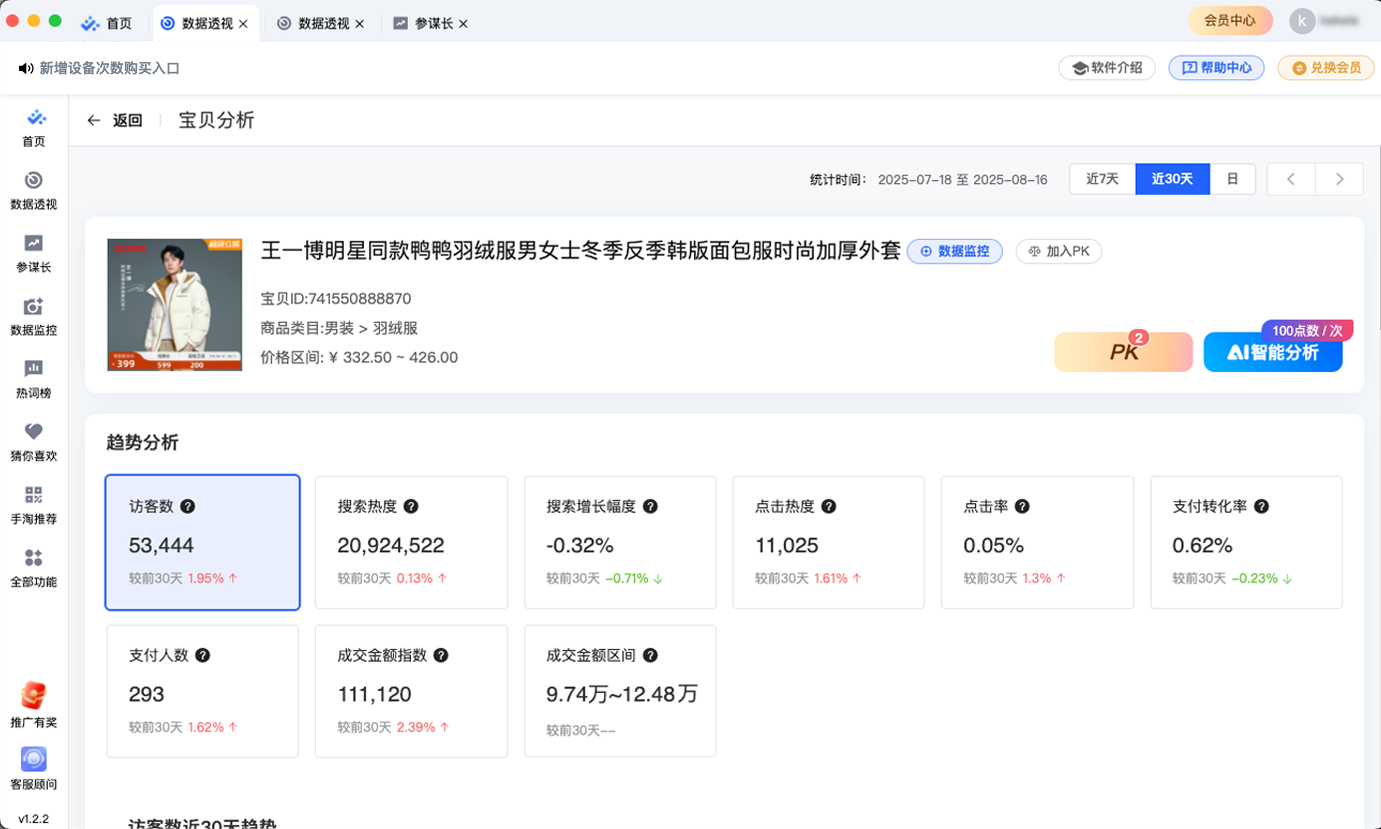Open 全部功能 in the left sidebar
This screenshot has width=1381, height=829.
pyautogui.click(x=33, y=567)
